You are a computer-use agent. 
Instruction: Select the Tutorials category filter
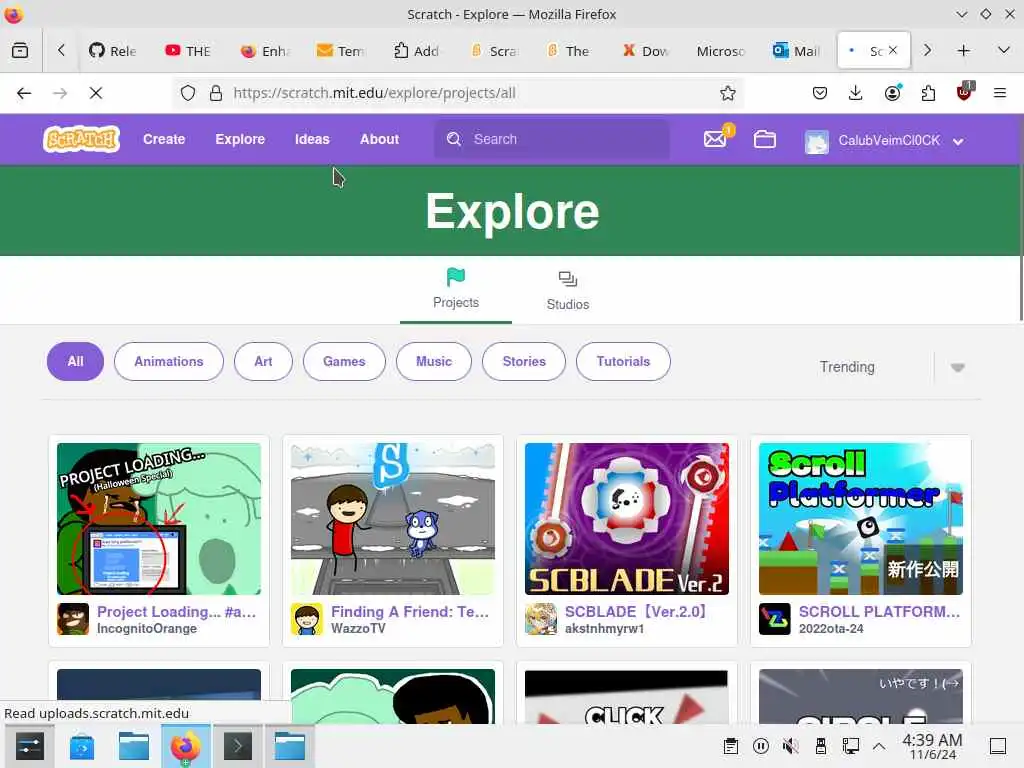(x=623, y=361)
